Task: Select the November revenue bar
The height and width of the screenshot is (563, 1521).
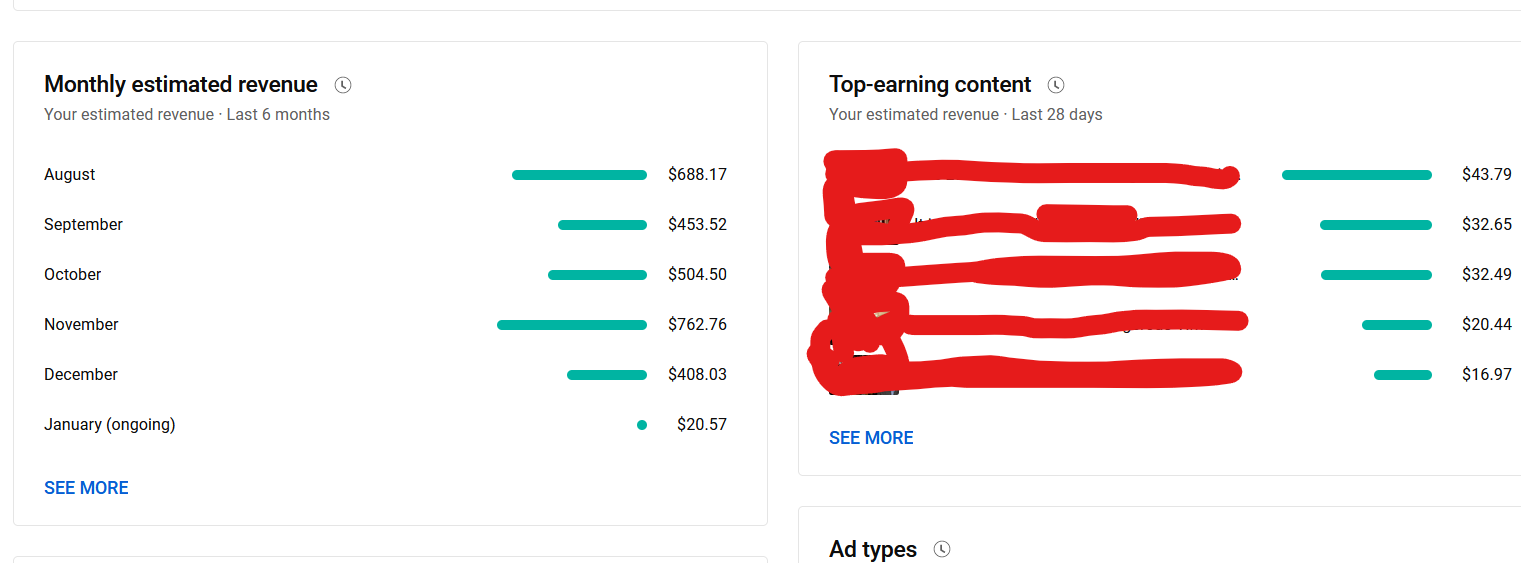Action: 572,325
